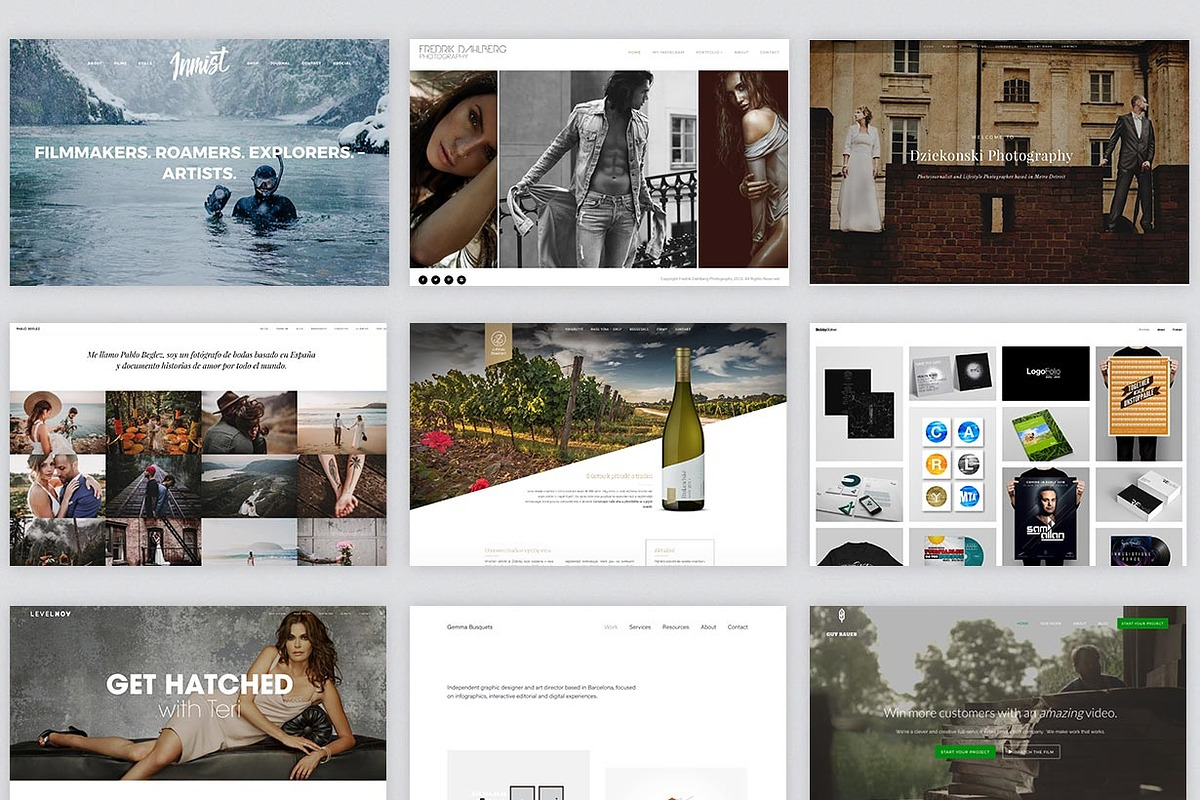1200x800 pixels.
Task: Open the Journal page on Inmist site
Action: click(x=280, y=63)
